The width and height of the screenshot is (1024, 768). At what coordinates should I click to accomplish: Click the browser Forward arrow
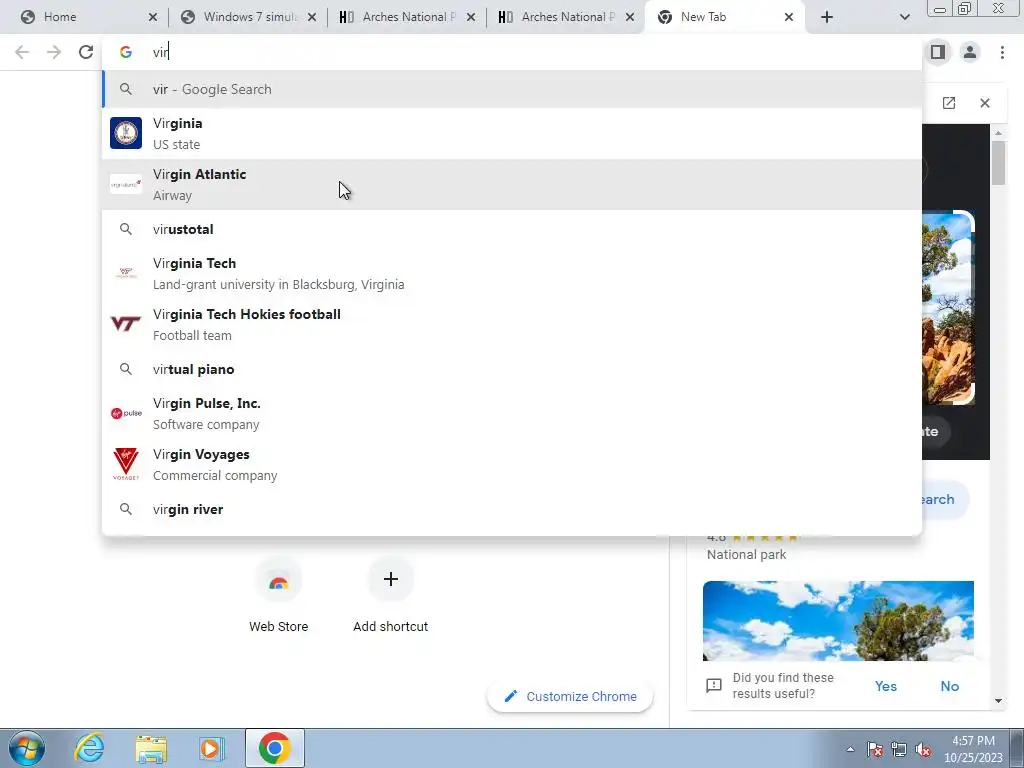(54, 52)
